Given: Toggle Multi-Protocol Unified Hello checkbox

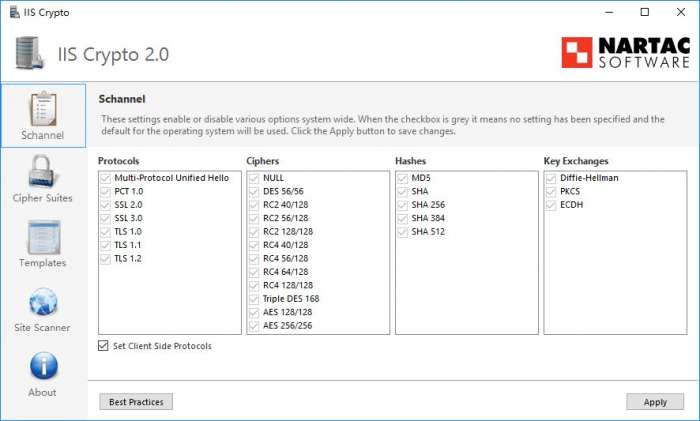Looking at the screenshot, I should 105,178.
